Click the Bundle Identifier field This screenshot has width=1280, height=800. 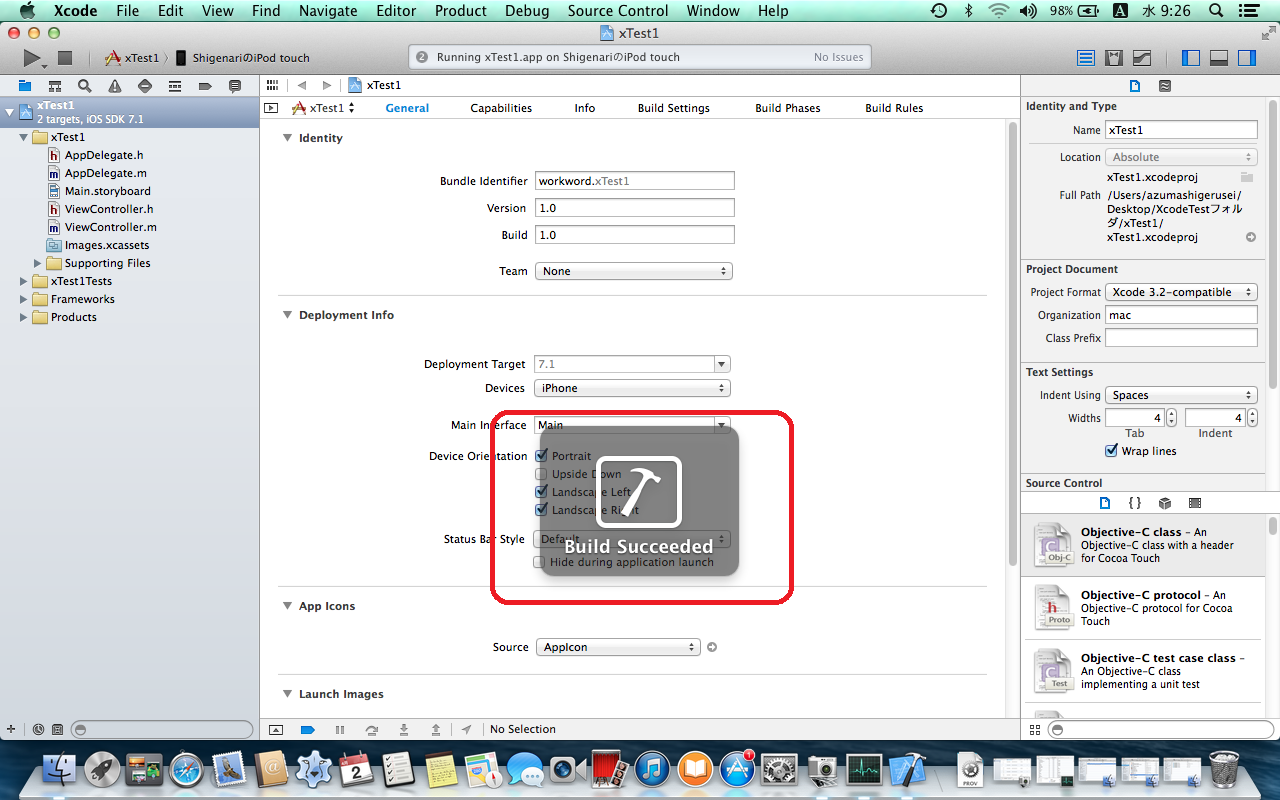coord(635,181)
